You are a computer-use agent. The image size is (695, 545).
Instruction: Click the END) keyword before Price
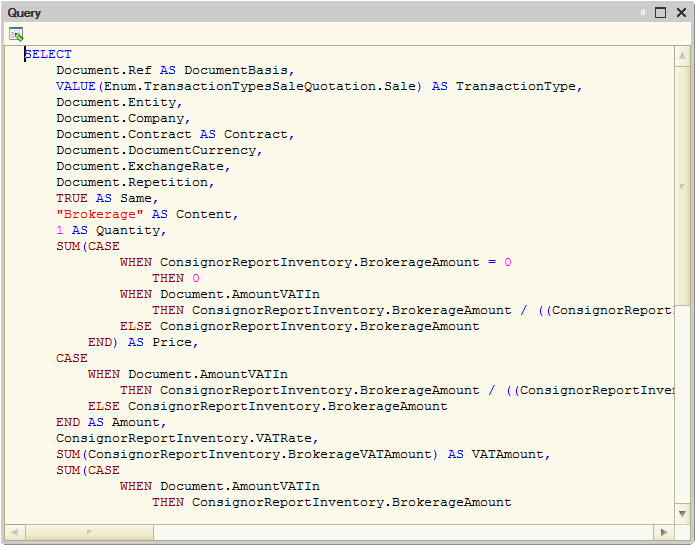click(103, 342)
